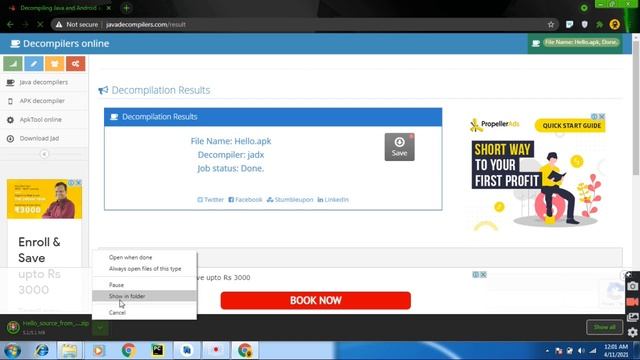Image resolution: width=640 pixels, height=360 pixels.
Task: Click the Chrome profile avatar icon
Action: (x=614, y=24)
